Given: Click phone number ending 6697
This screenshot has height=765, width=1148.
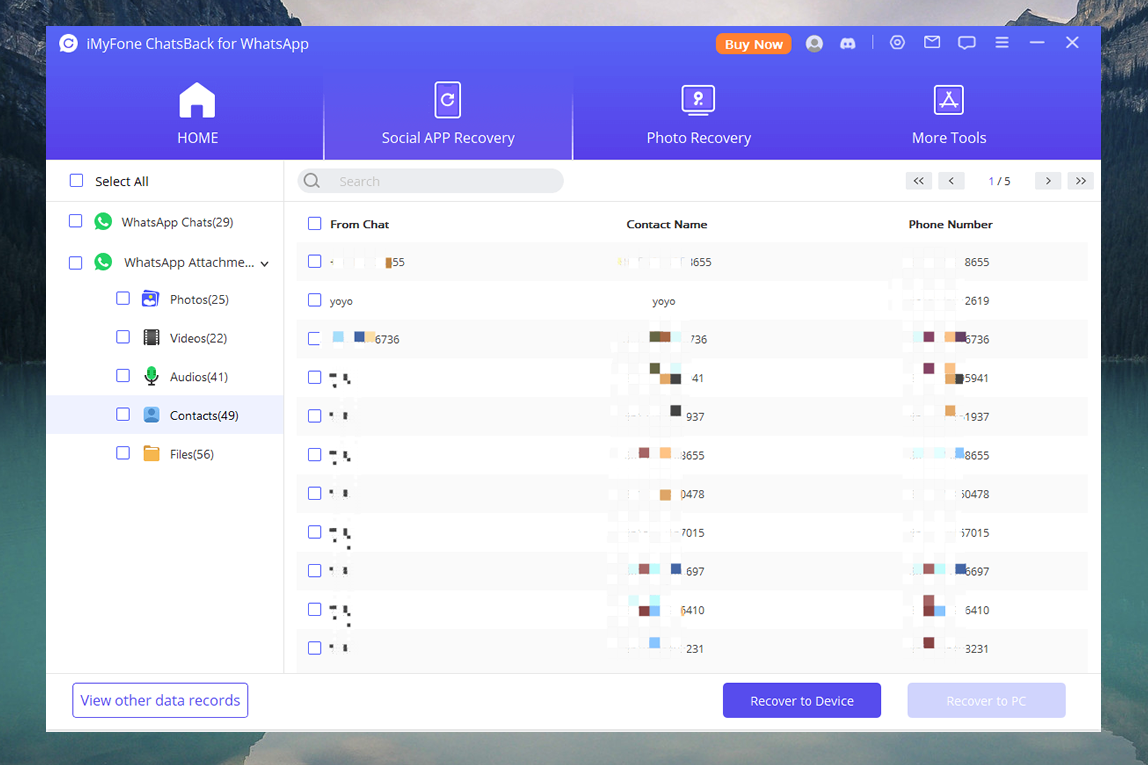Looking at the screenshot, I should [x=977, y=571].
